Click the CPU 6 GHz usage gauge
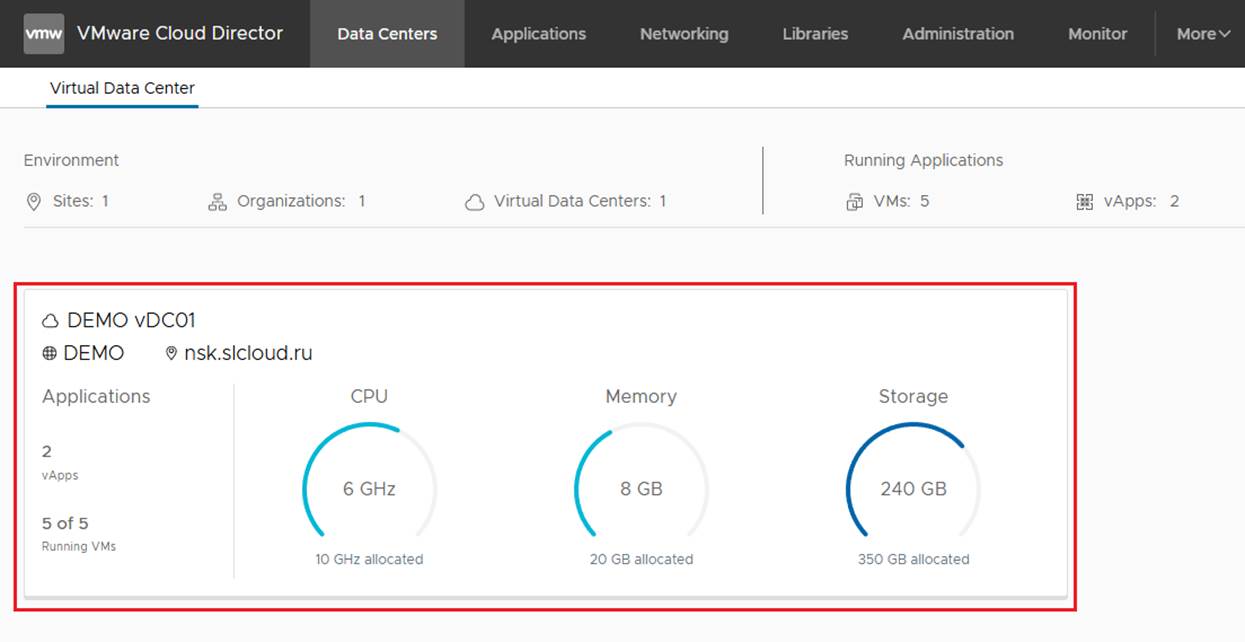 point(369,489)
